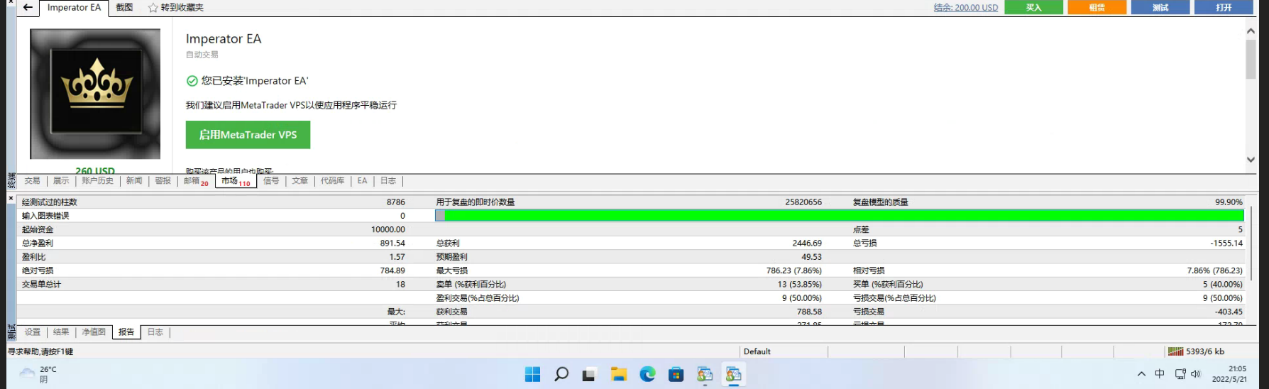1269x389 pixels.
Task: Open File Explorer from the taskbar
Action: point(619,374)
